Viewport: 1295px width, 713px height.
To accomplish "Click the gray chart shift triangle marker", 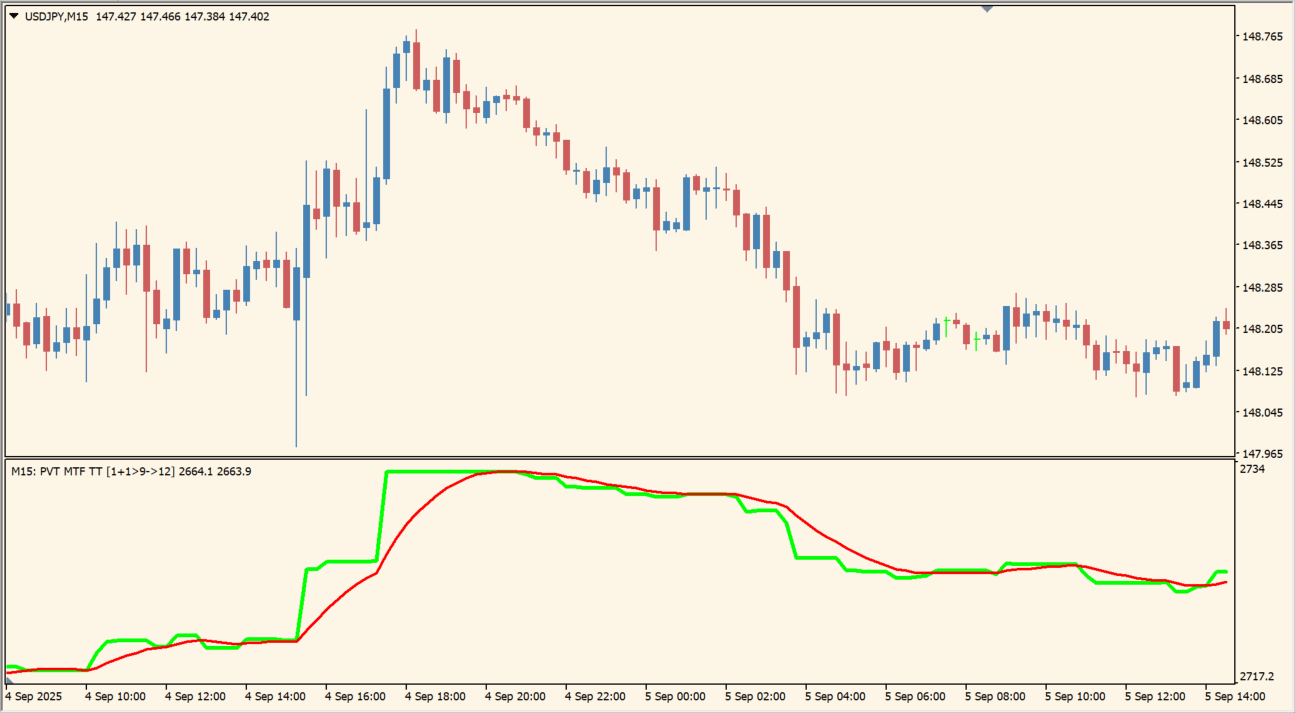I will [987, 9].
